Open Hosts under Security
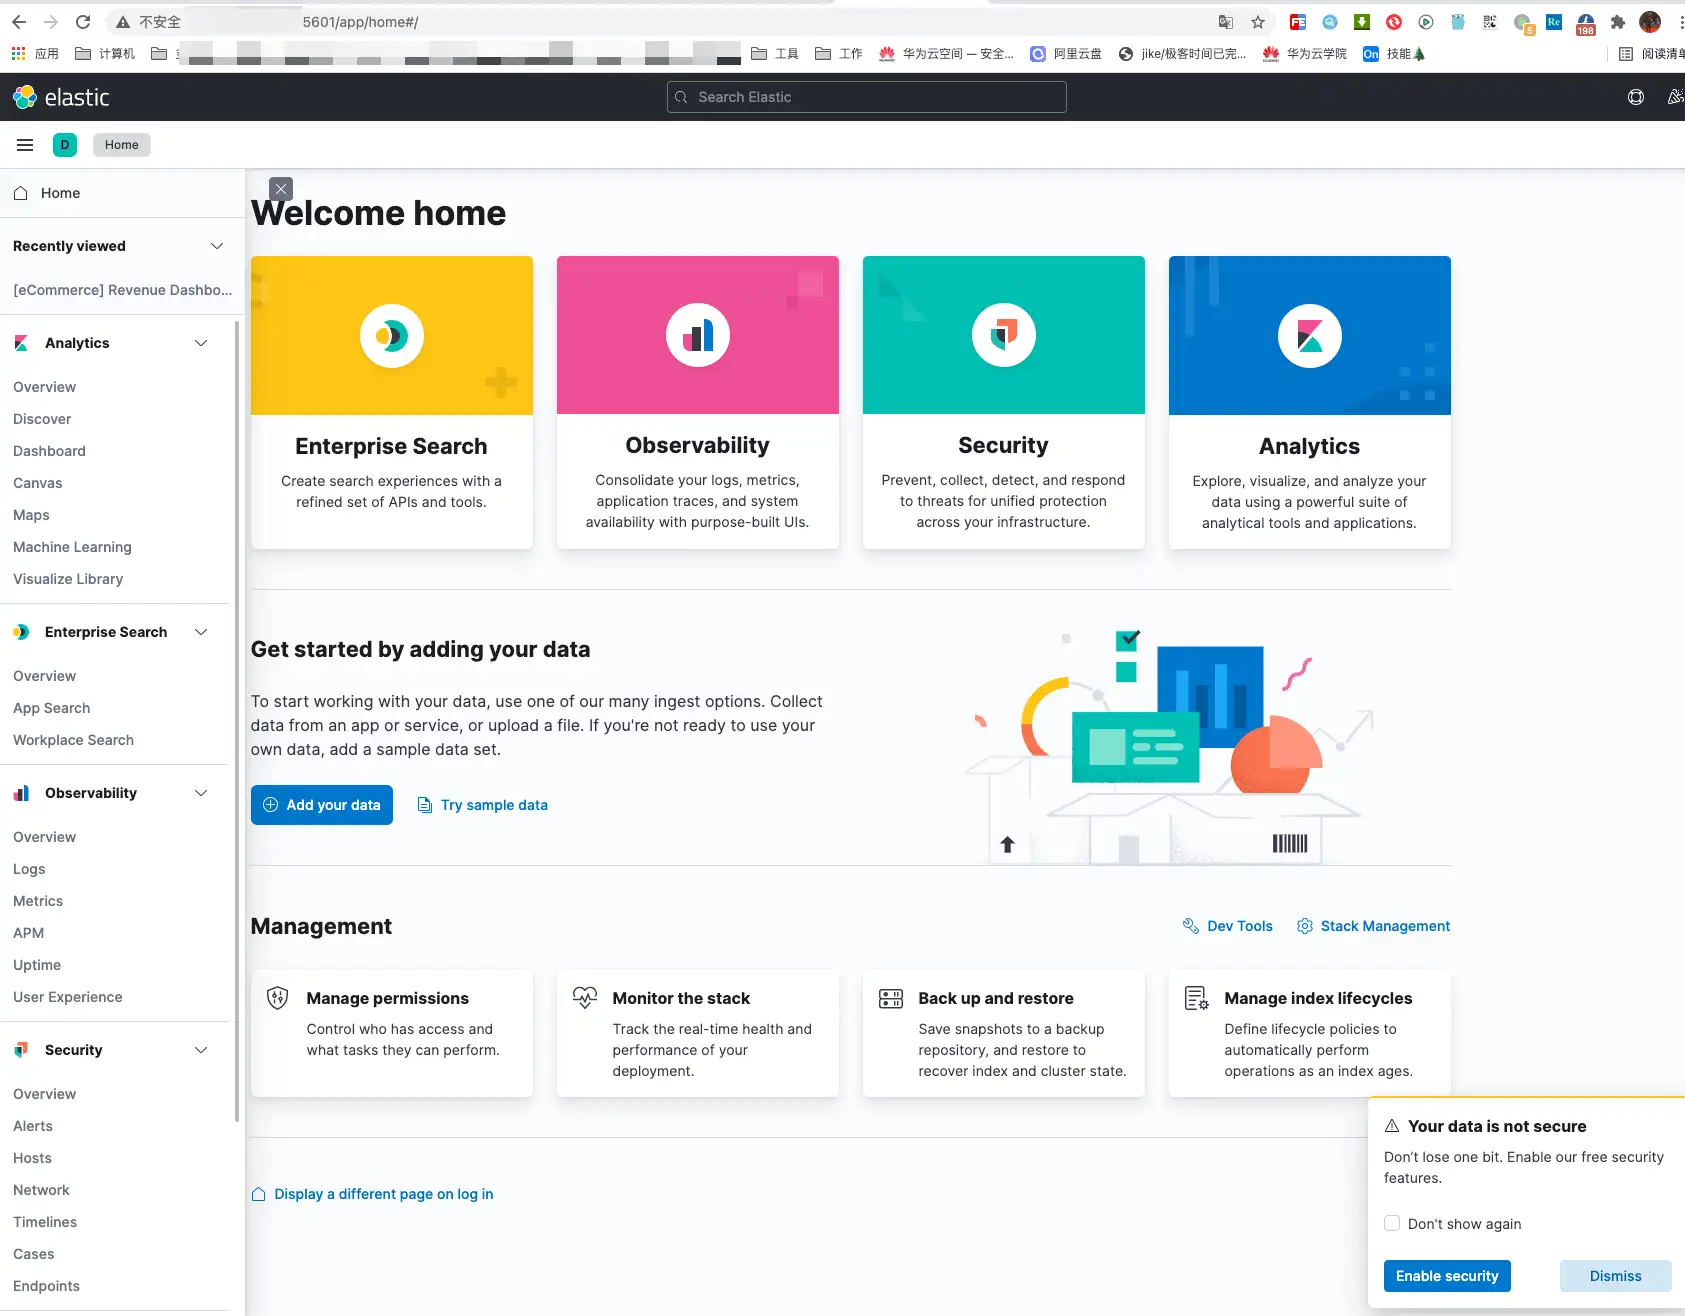1685x1316 pixels. coord(32,1158)
